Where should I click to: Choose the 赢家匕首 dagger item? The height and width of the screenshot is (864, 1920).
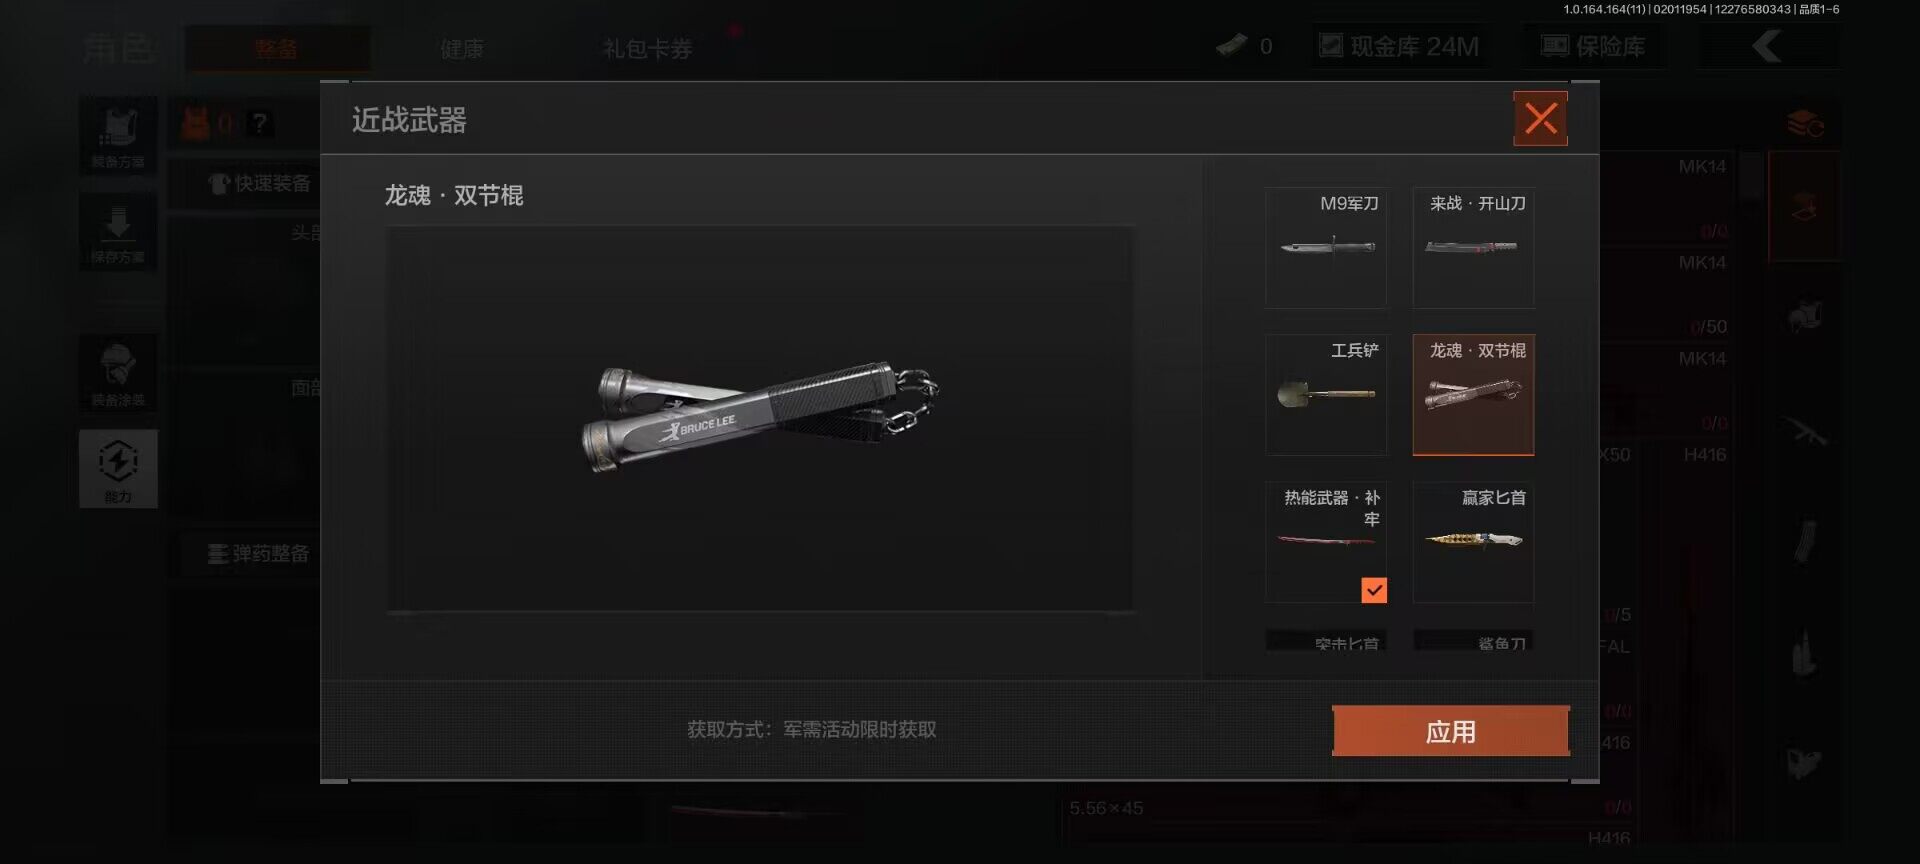1473,542
